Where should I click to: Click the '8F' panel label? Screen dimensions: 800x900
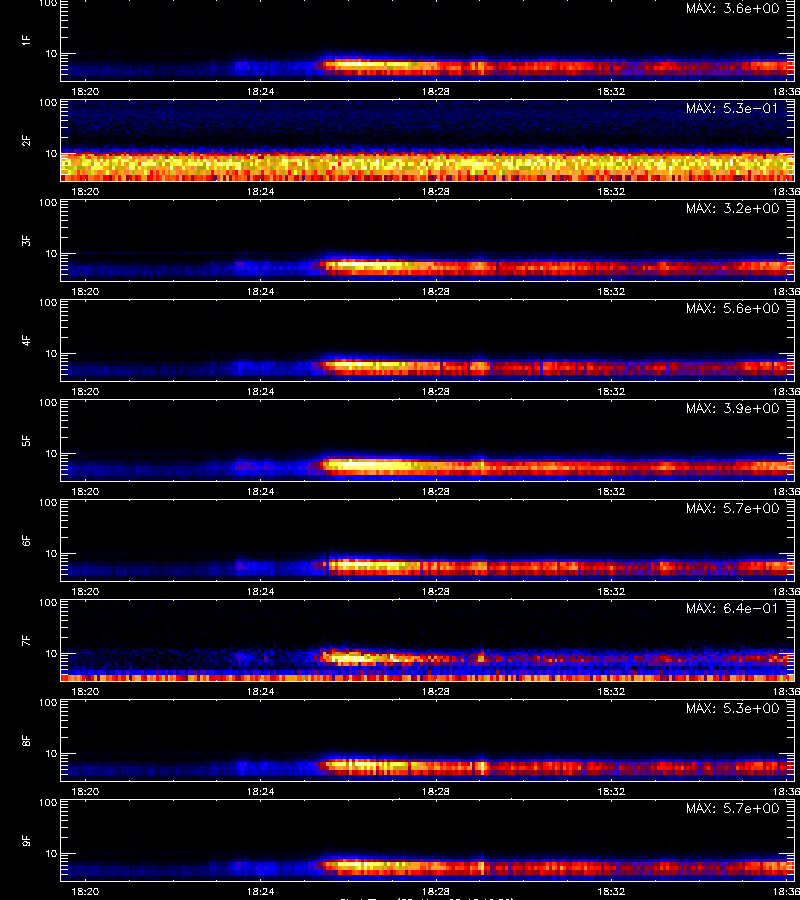pyautogui.click(x=26, y=740)
